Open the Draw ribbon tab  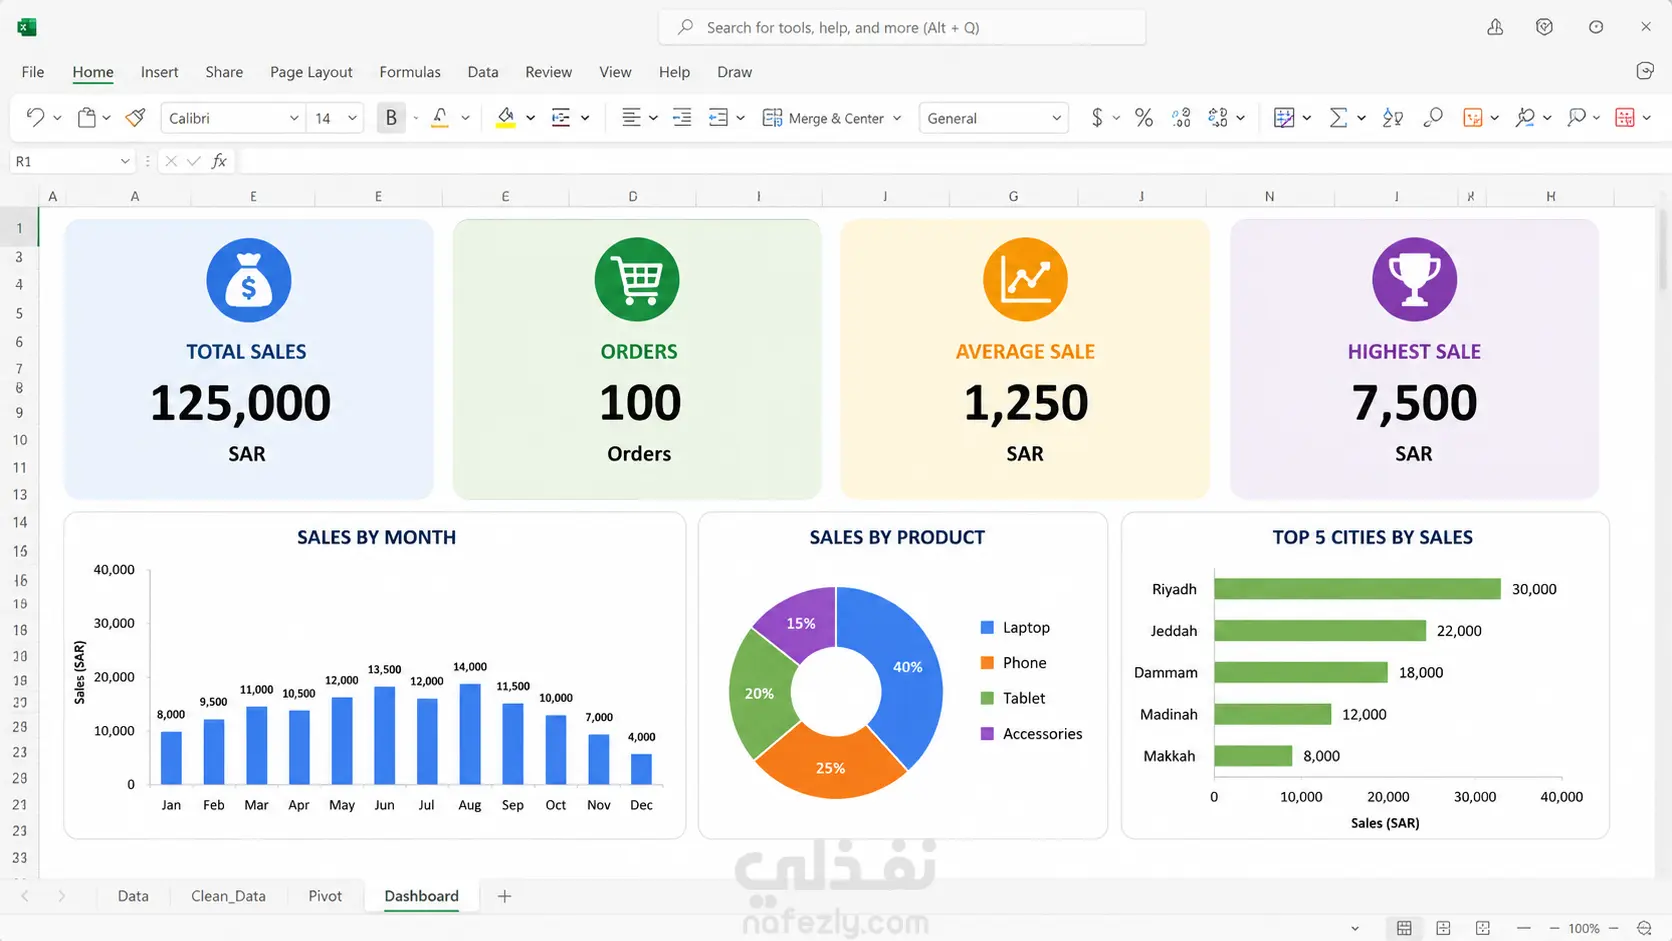[734, 72]
